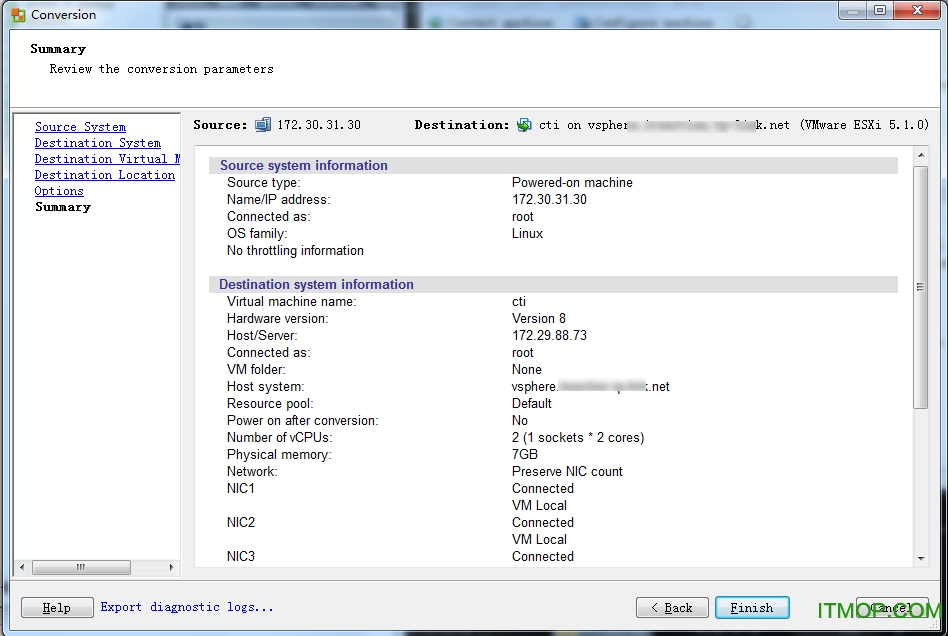
Task: Click the sidebar horizontal scrollbar thumb
Action: click(81, 567)
